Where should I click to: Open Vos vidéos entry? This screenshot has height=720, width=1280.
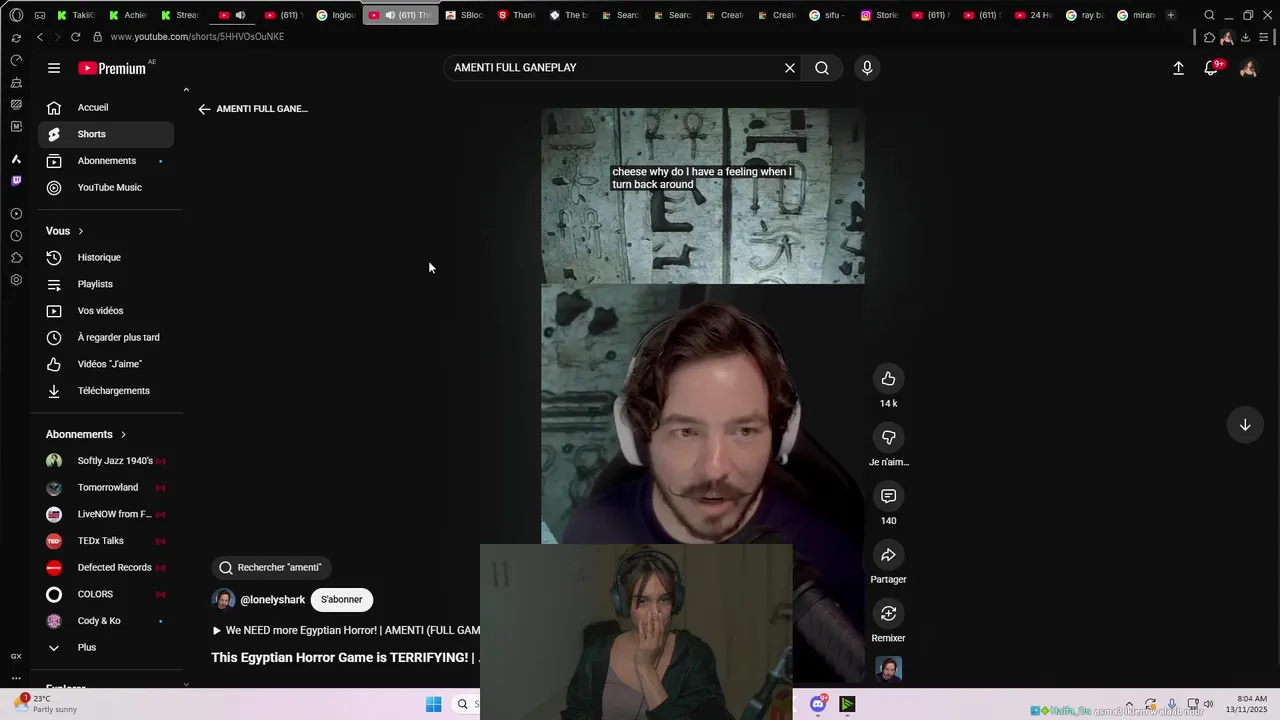[106, 311]
